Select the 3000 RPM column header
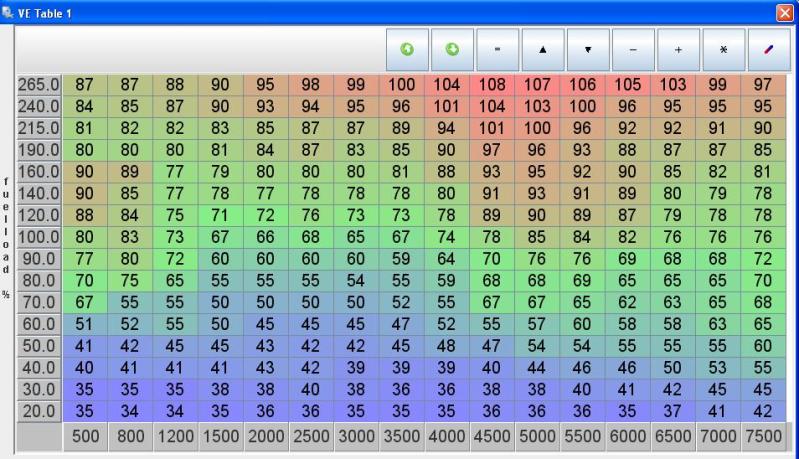The width and height of the screenshot is (799, 459). click(356, 437)
